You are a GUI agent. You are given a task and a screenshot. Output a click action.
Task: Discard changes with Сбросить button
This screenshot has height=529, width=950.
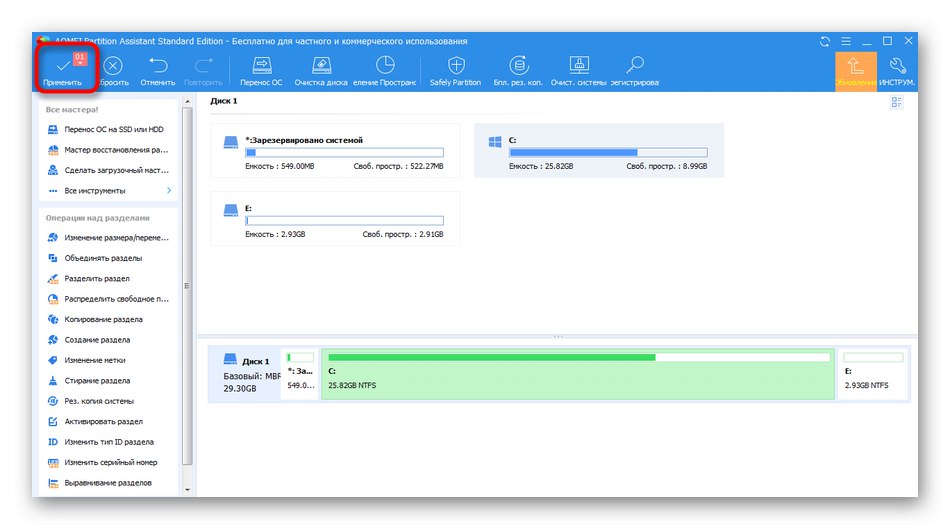tap(113, 71)
